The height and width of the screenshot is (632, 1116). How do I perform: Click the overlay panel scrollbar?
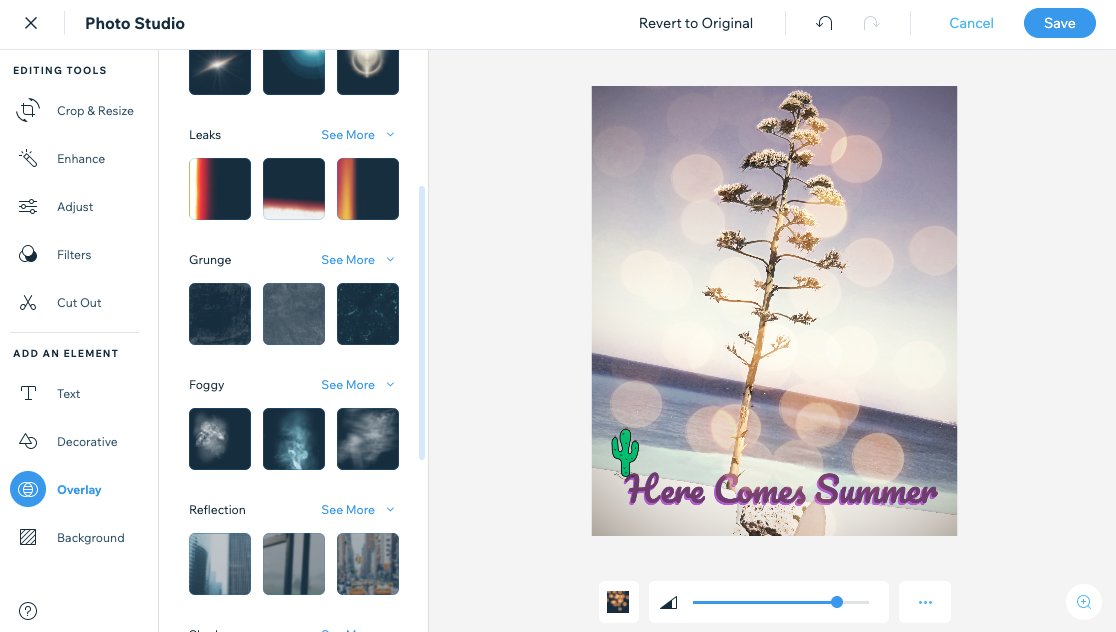pyautogui.click(x=422, y=322)
